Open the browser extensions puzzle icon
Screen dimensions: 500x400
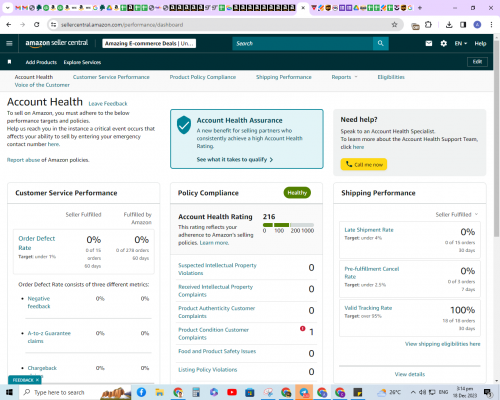click(x=429, y=25)
